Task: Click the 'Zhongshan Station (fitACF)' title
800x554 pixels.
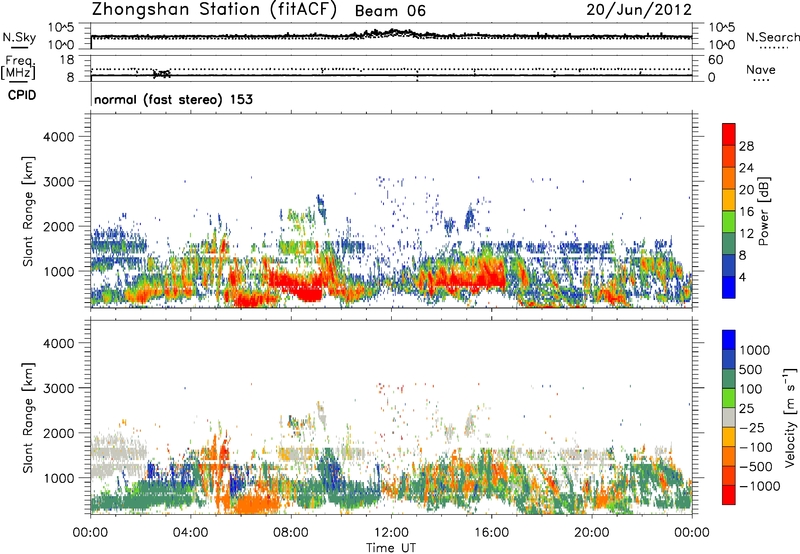Action: [x=214, y=10]
